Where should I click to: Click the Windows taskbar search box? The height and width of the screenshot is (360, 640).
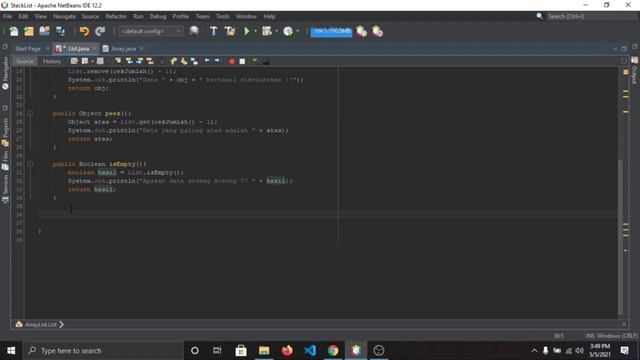103,351
